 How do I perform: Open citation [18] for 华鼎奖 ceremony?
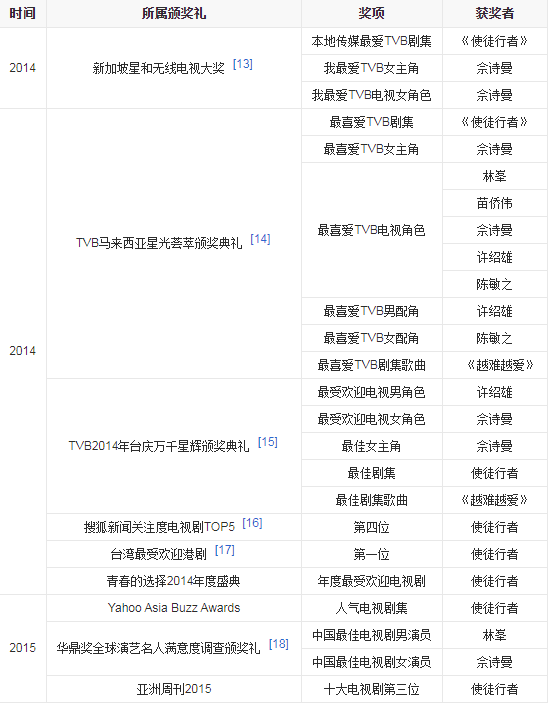tap(279, 644)
